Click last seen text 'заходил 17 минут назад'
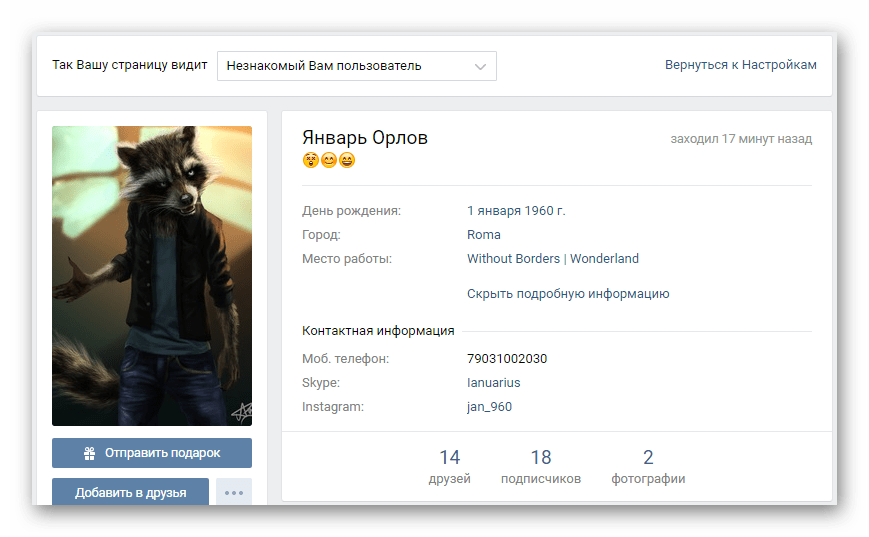869x537 pixels. click(741, 139)
